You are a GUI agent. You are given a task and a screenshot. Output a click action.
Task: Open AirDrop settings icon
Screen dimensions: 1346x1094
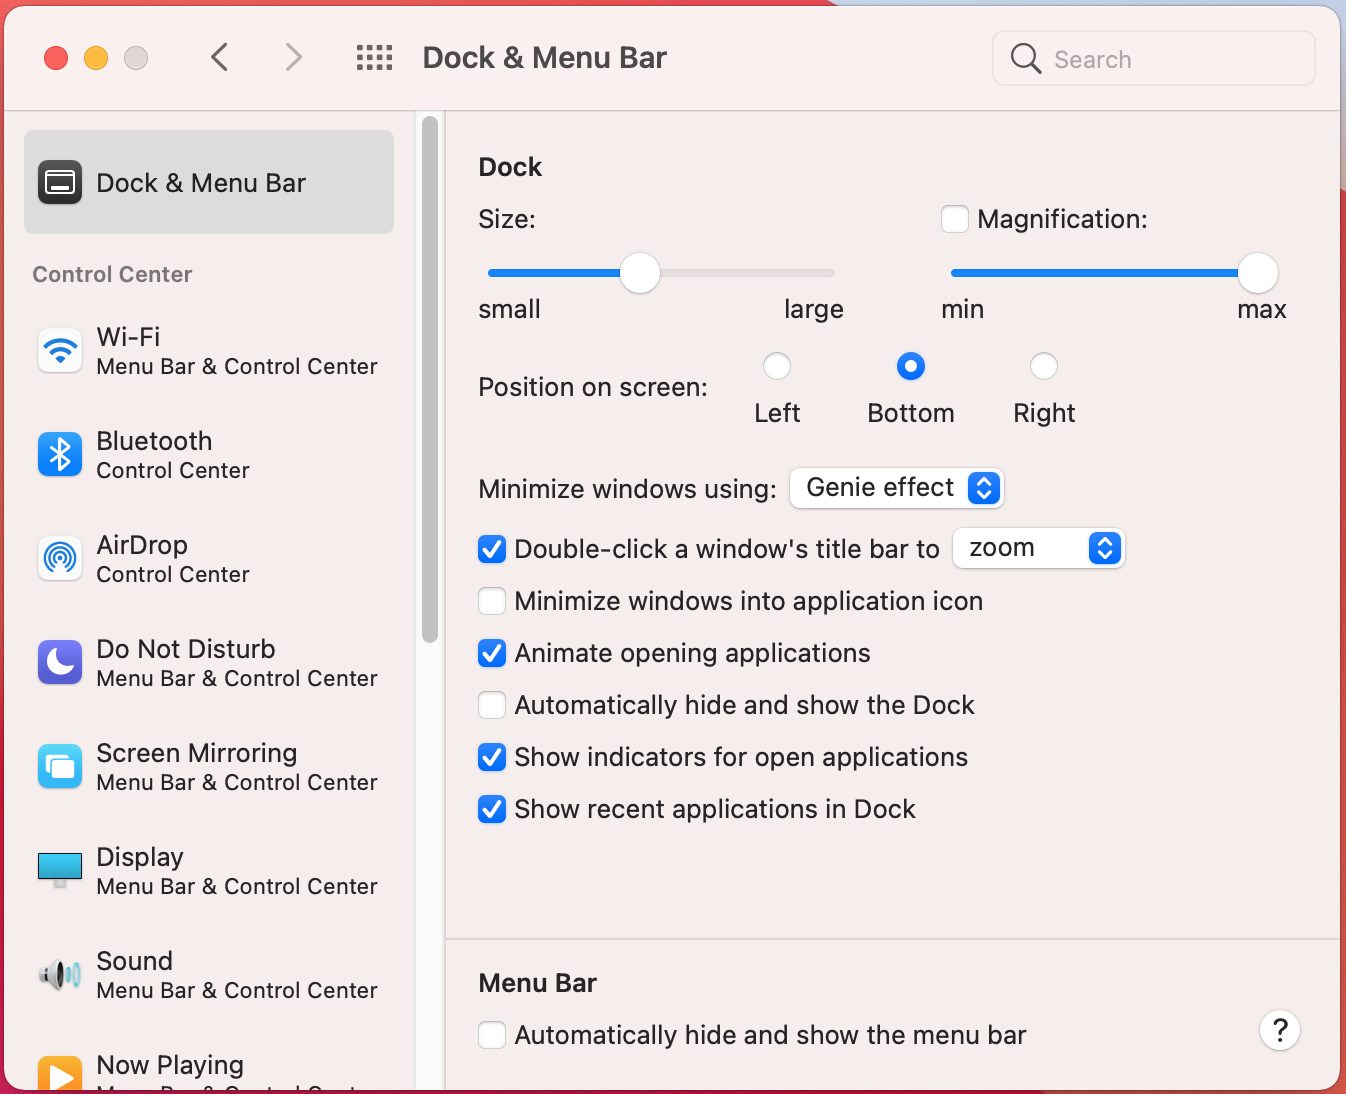coord(60,559)
